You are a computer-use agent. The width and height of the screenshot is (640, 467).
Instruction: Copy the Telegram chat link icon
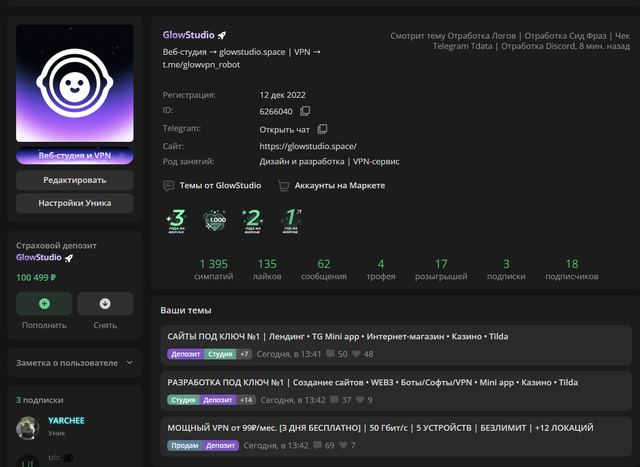(322, 129)
